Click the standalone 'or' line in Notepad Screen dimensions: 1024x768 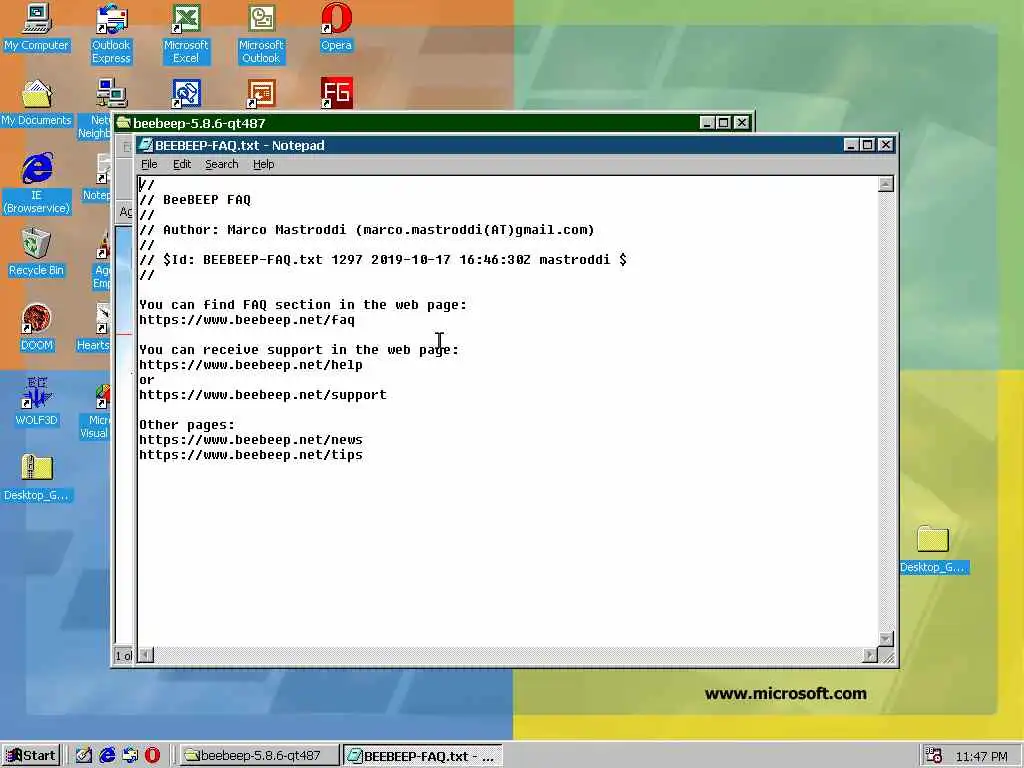click(x=147, y=380)
